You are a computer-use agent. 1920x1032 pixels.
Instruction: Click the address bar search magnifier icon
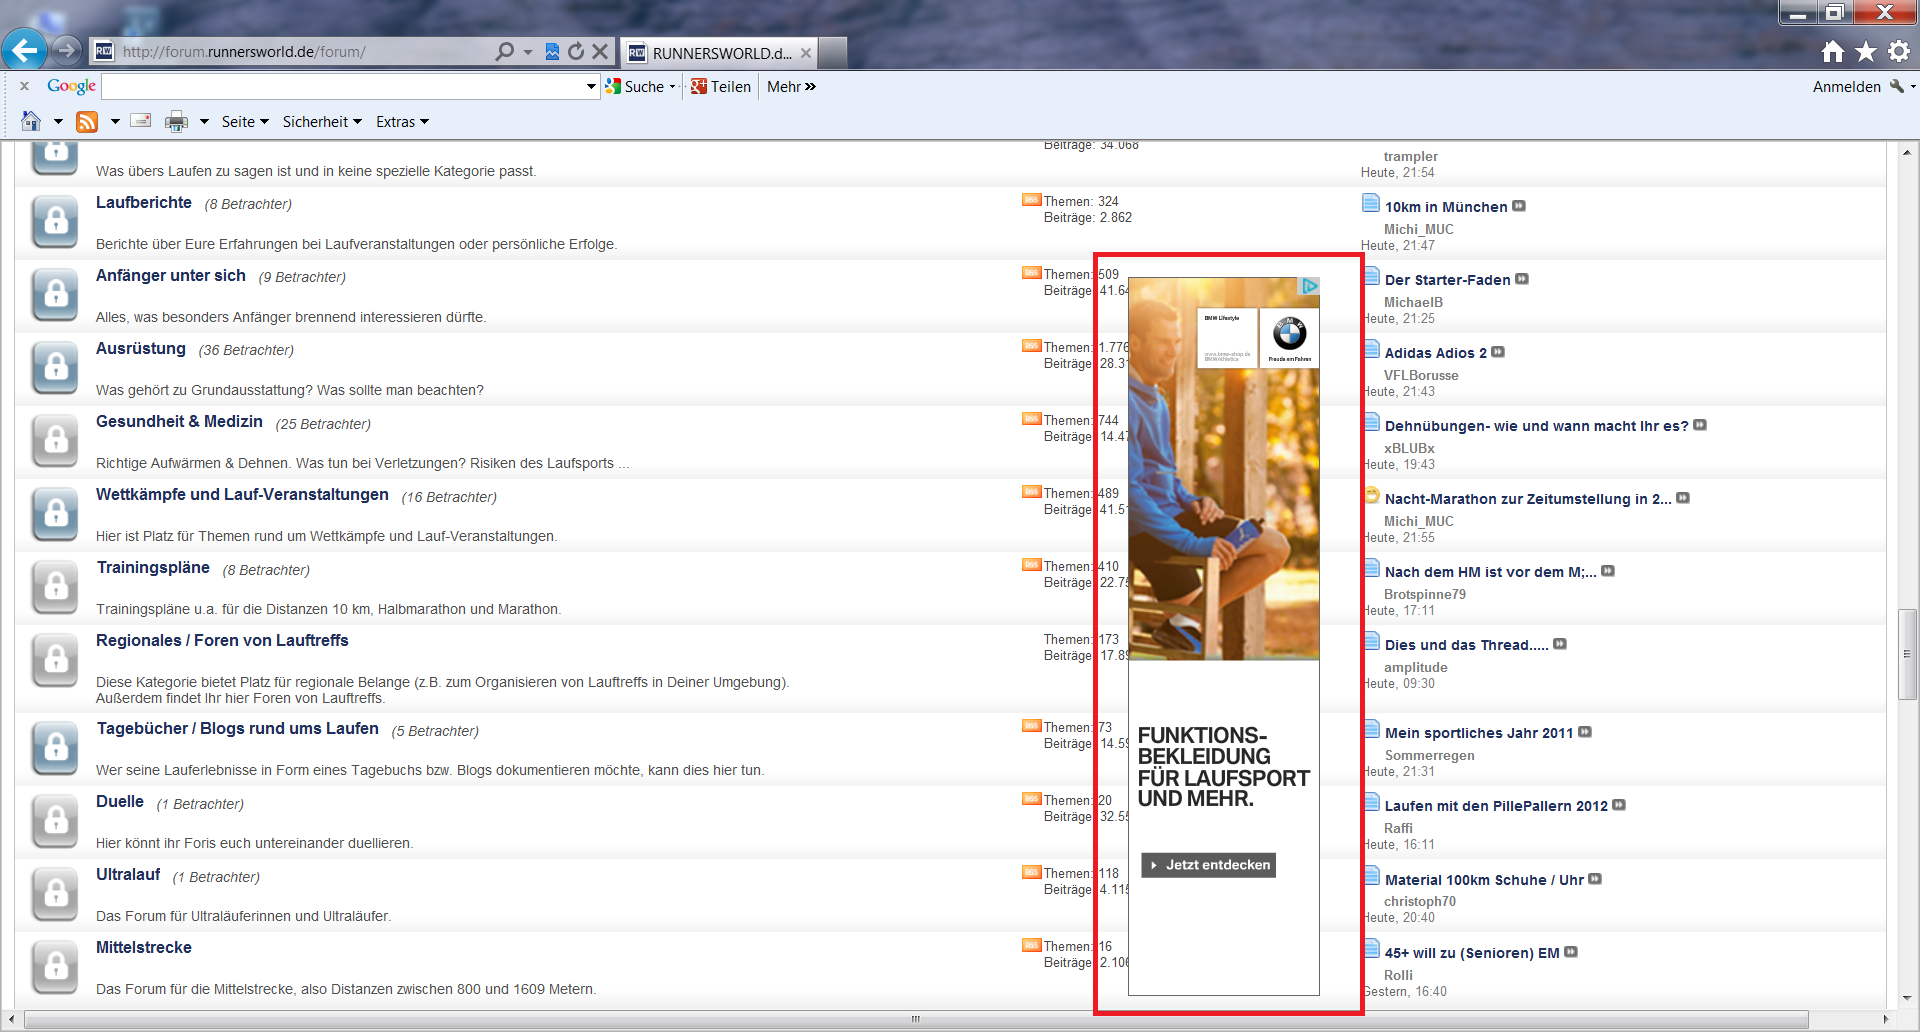point(505,51)
